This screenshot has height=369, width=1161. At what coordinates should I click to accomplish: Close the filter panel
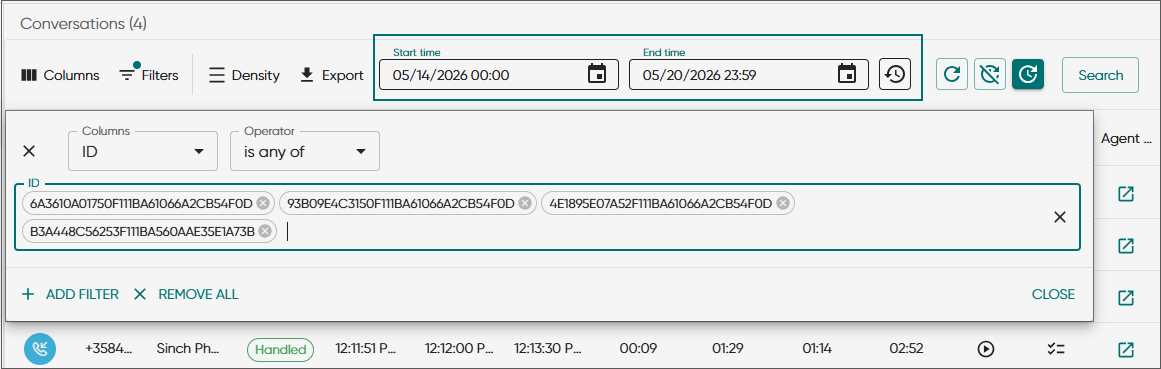click(x=1053, y=294)
